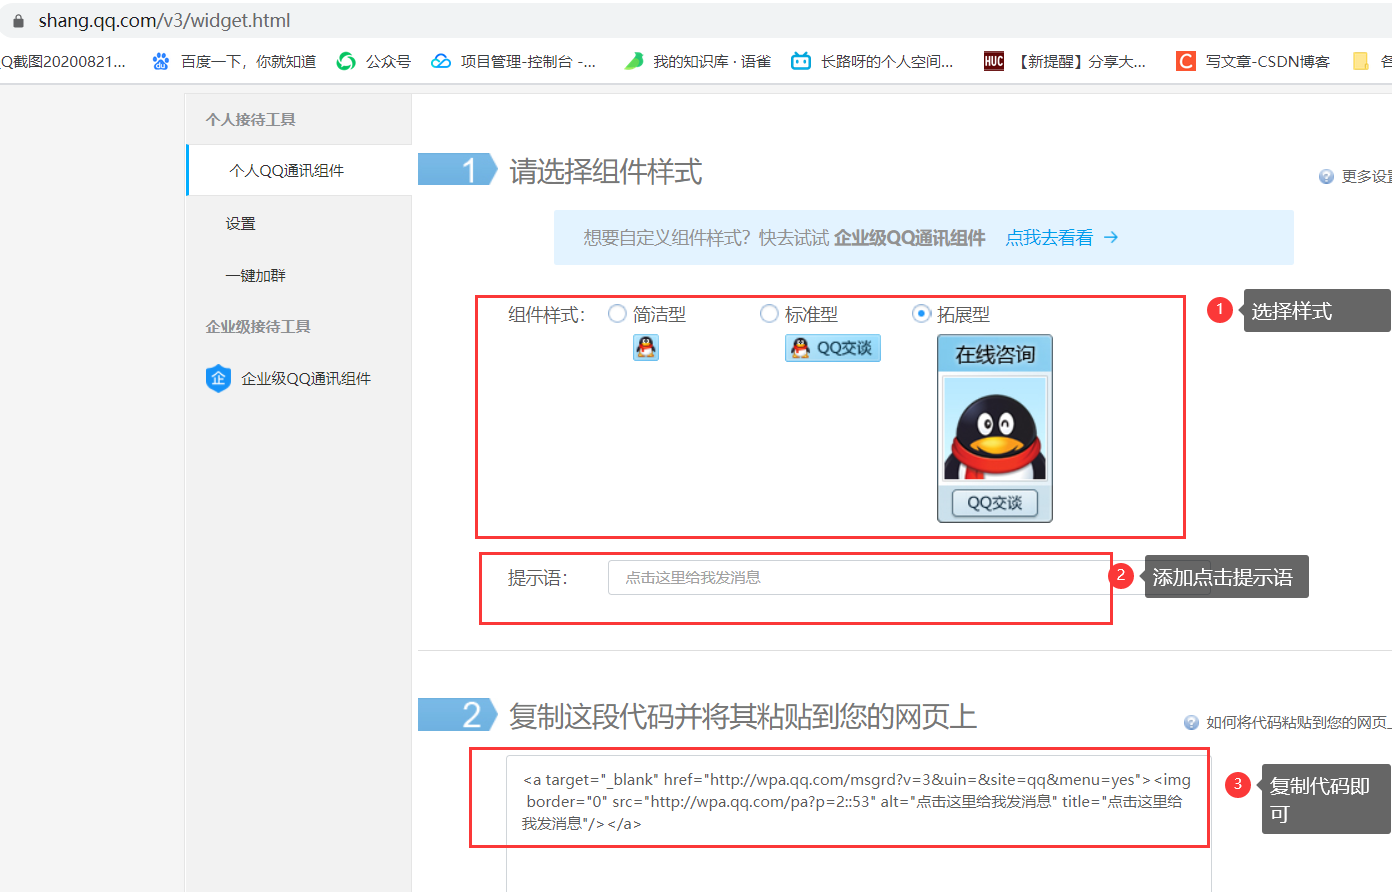
Task: Open the Q截图20200821 bookmark
Action: tap(63, 61)
